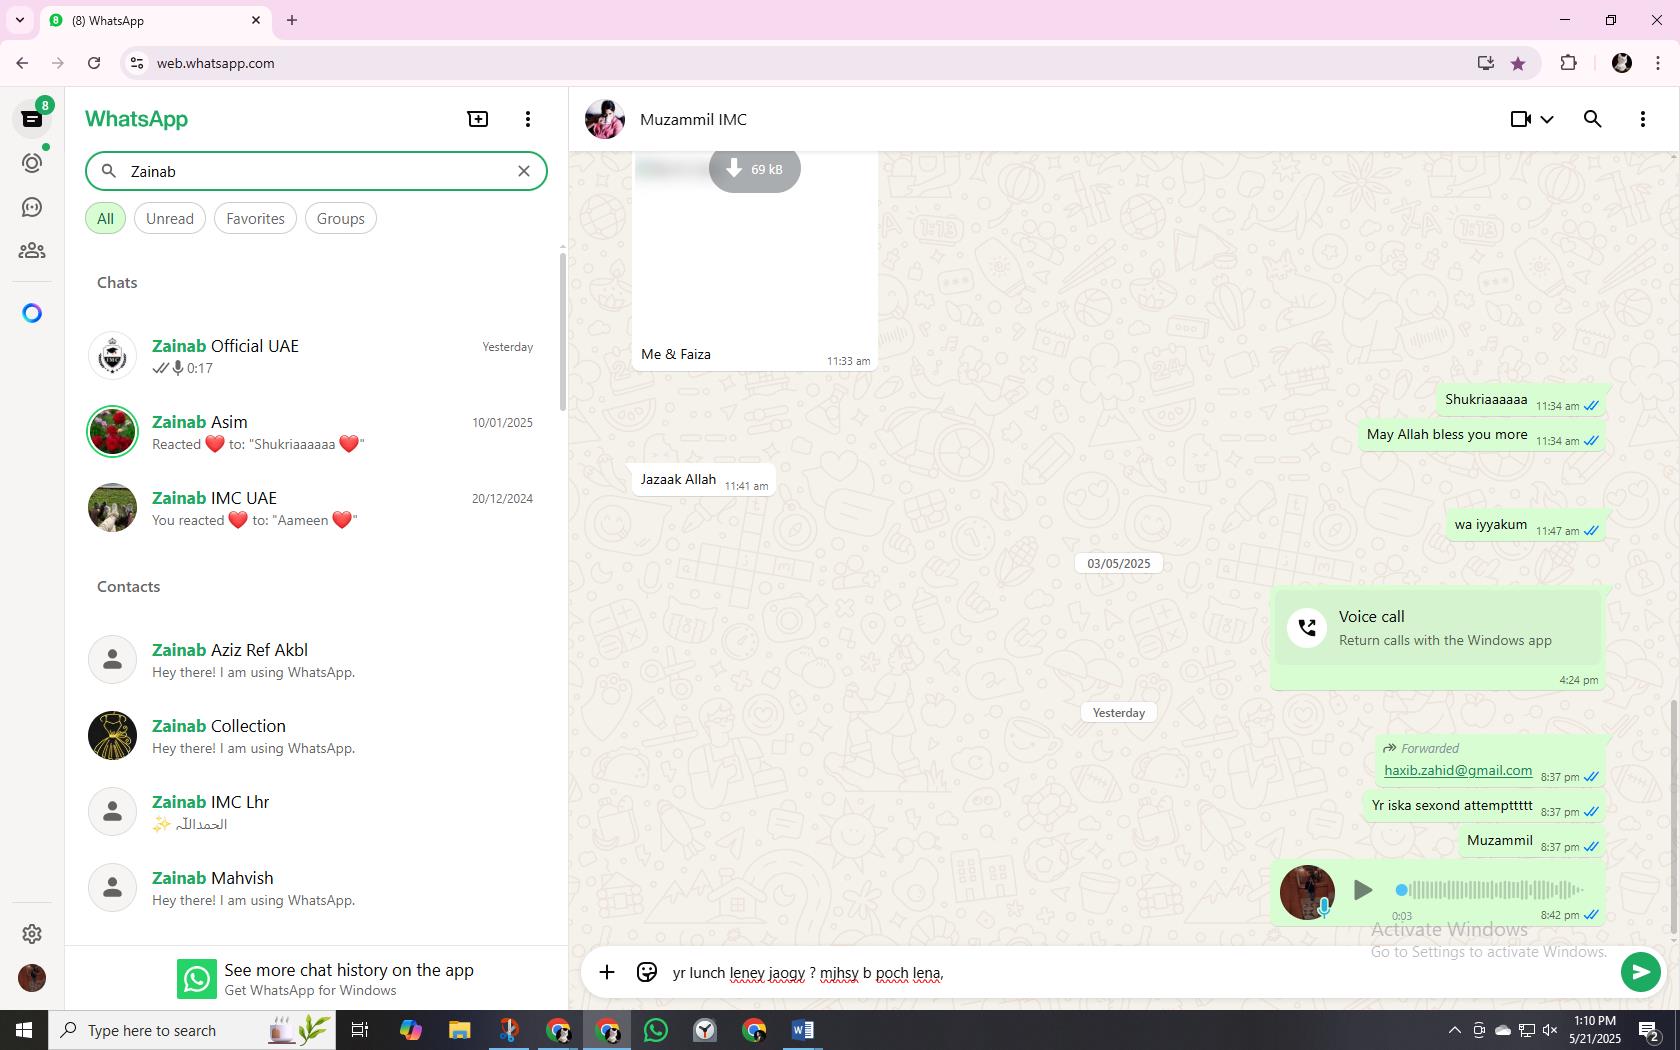Screen dimensions: 1680x1050
Task: Open a new browser tab
Action: [x=292, y=20]
